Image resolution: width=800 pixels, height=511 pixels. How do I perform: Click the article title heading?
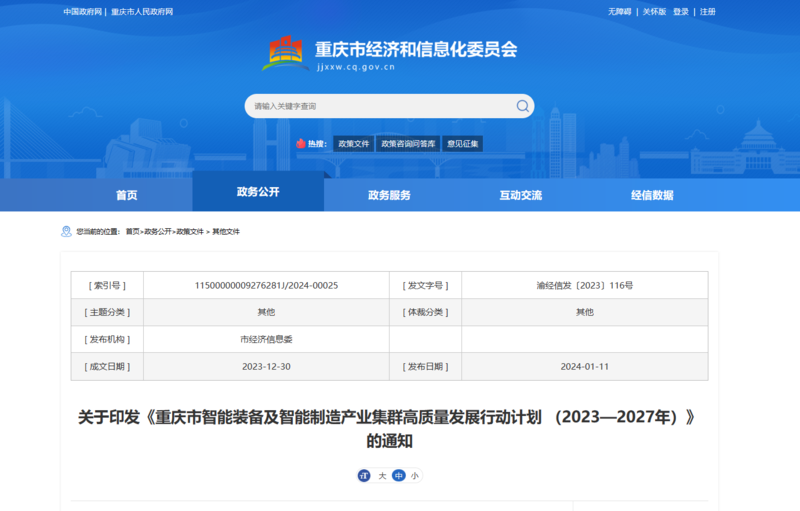tap(389, 429)
